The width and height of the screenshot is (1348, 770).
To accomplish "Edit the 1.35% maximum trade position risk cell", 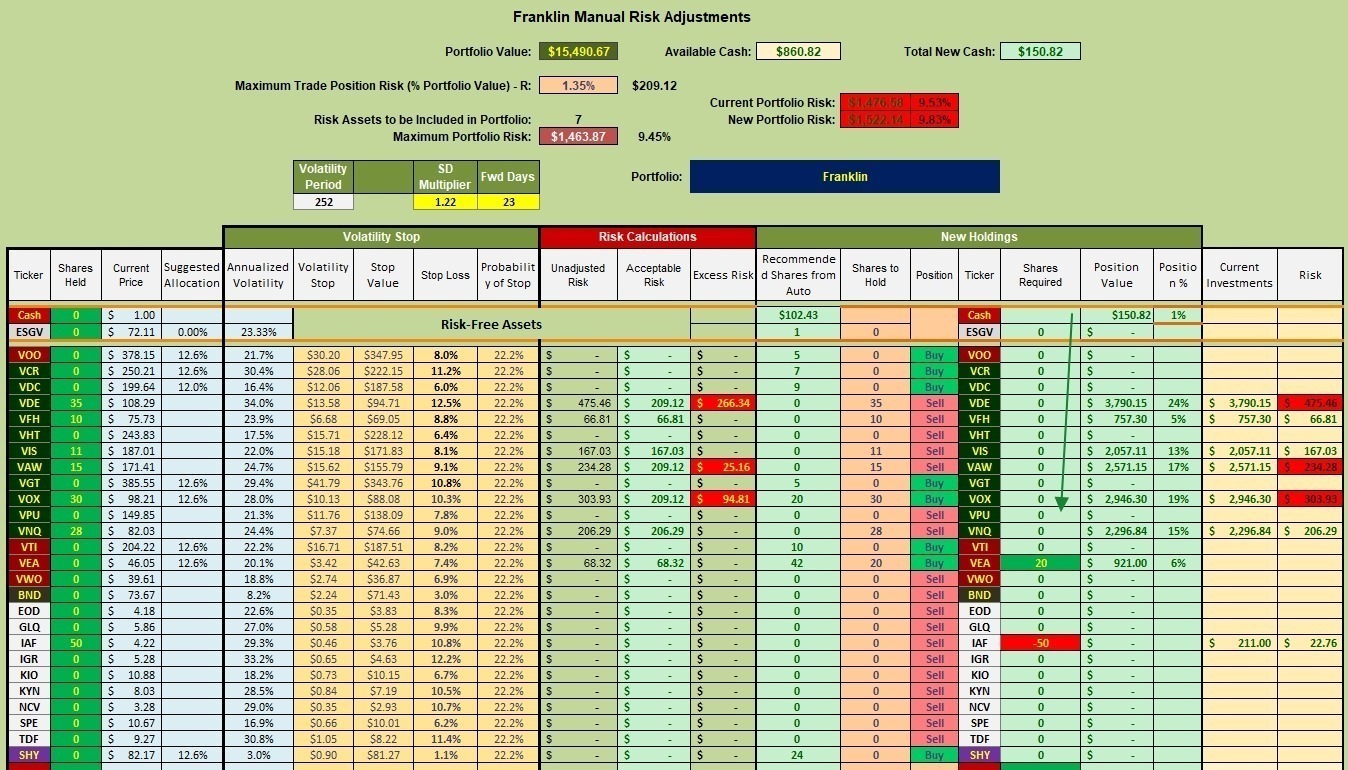I will pos(579,86).
